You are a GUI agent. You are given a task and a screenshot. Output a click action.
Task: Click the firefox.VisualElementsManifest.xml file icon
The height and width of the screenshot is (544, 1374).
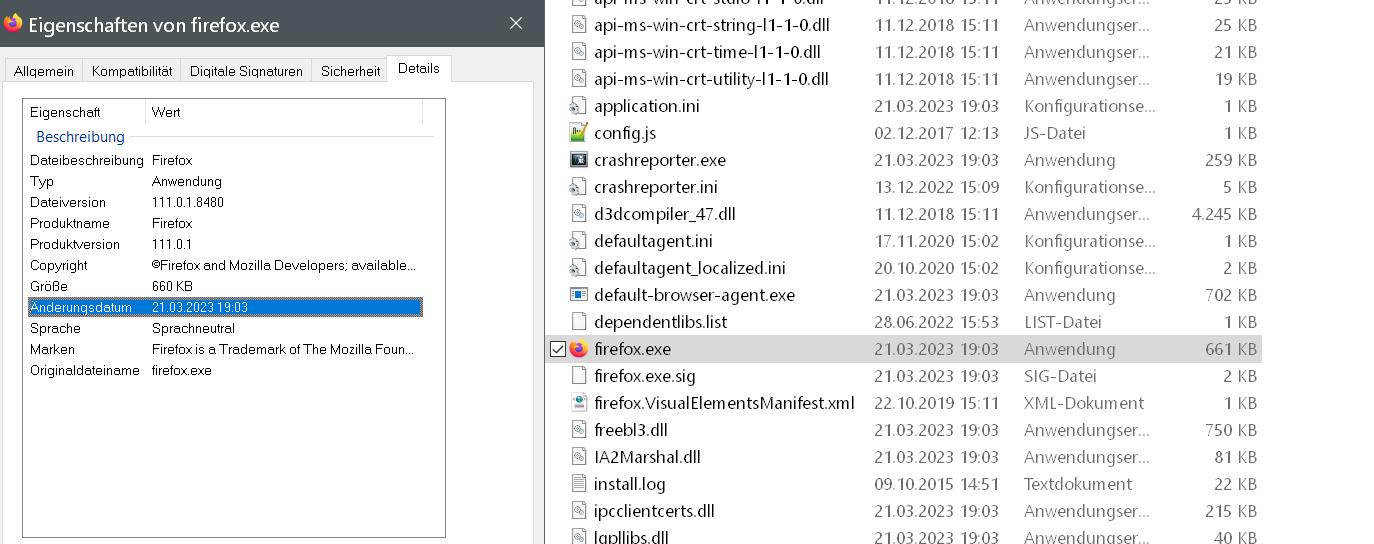578,403
